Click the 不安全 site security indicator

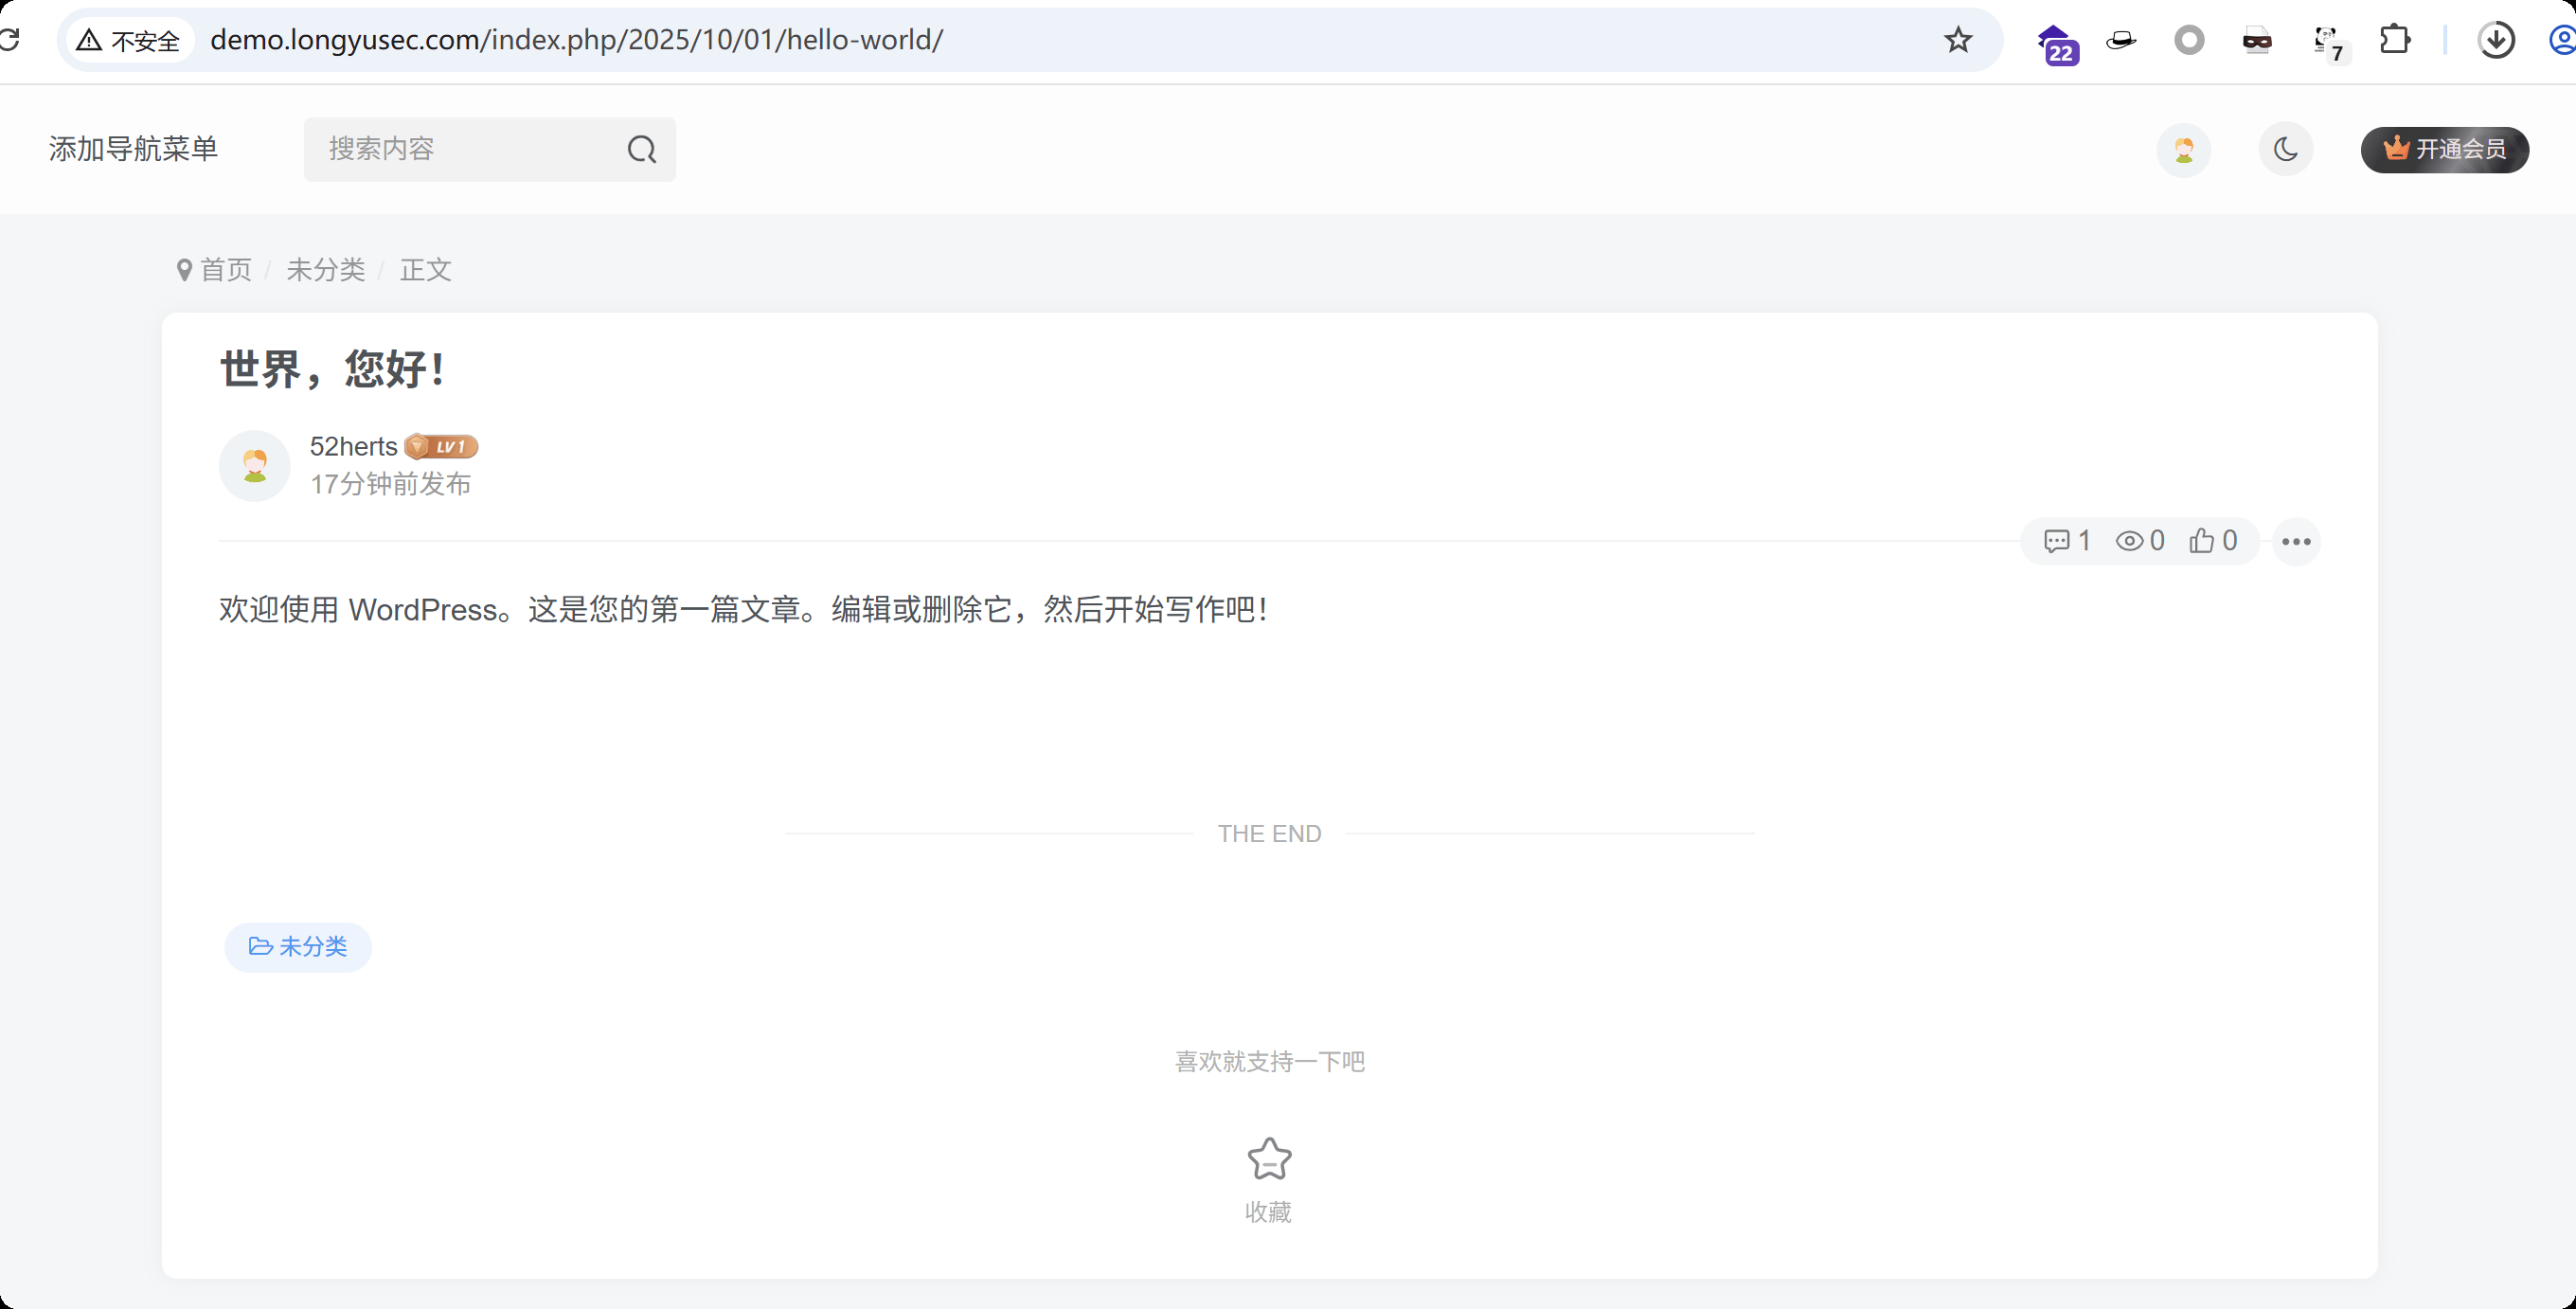pos(129,41)
